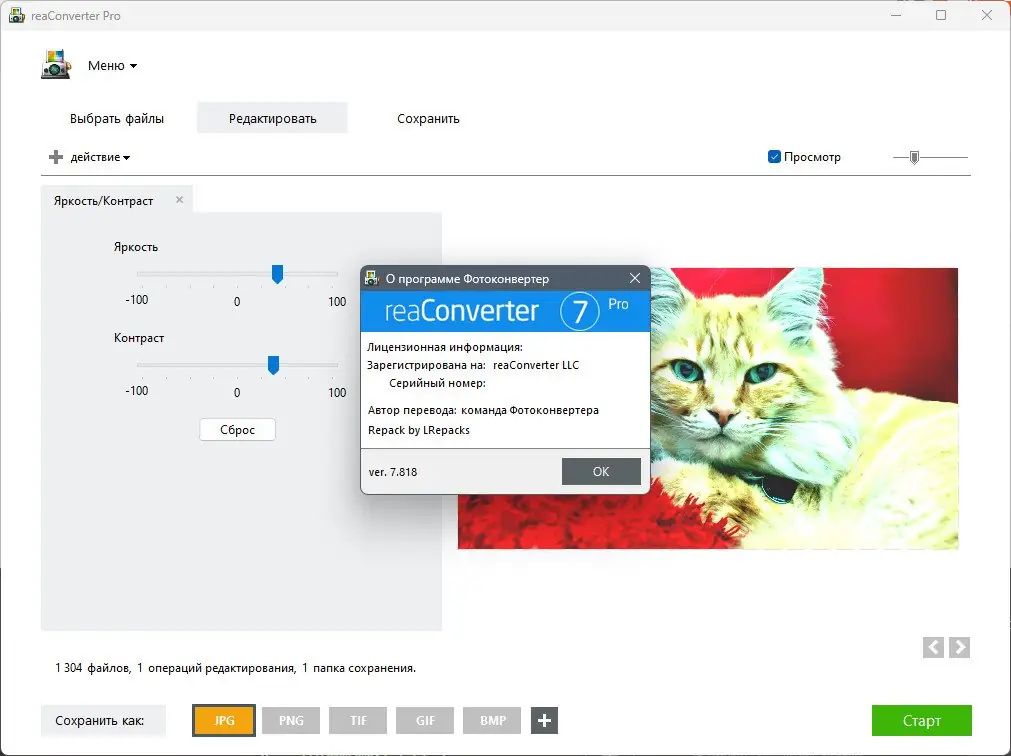The height and width of the screenshot is (756, 1011).
Task: Switch to the Сохранить tab
Action: click(x=428, y=119)
